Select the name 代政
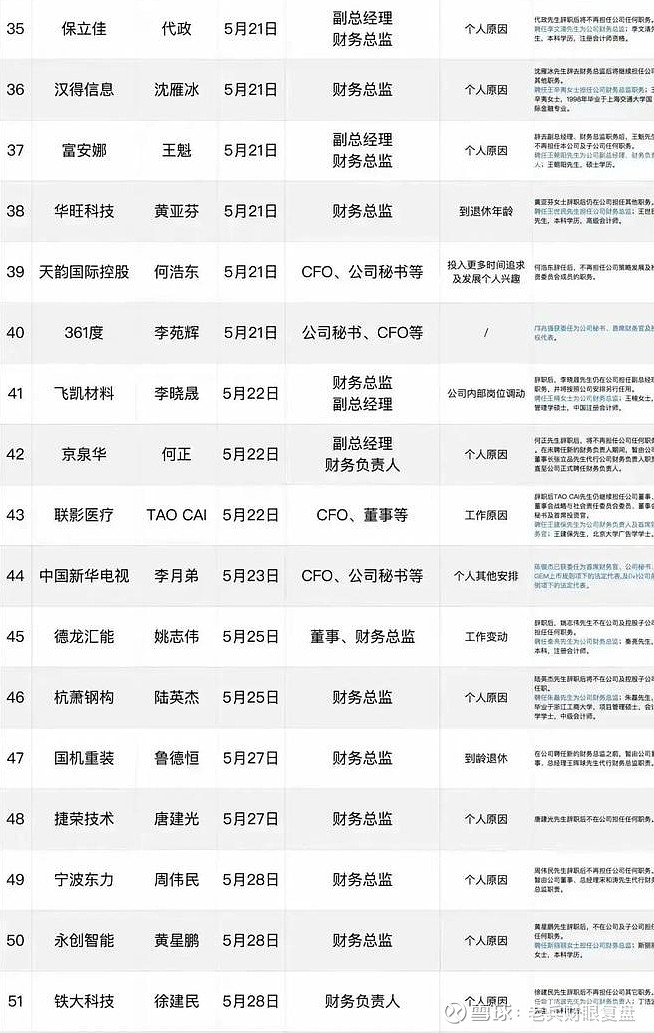Image resolution: width=654 pixels, height=1033 pixels. (x=177, y=29)
